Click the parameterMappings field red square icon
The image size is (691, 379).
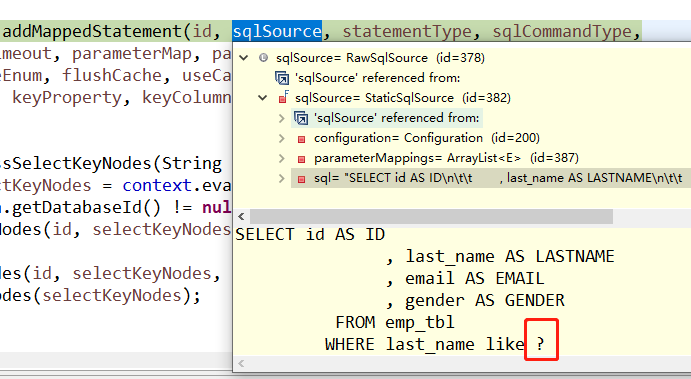[x=301, y=159]
